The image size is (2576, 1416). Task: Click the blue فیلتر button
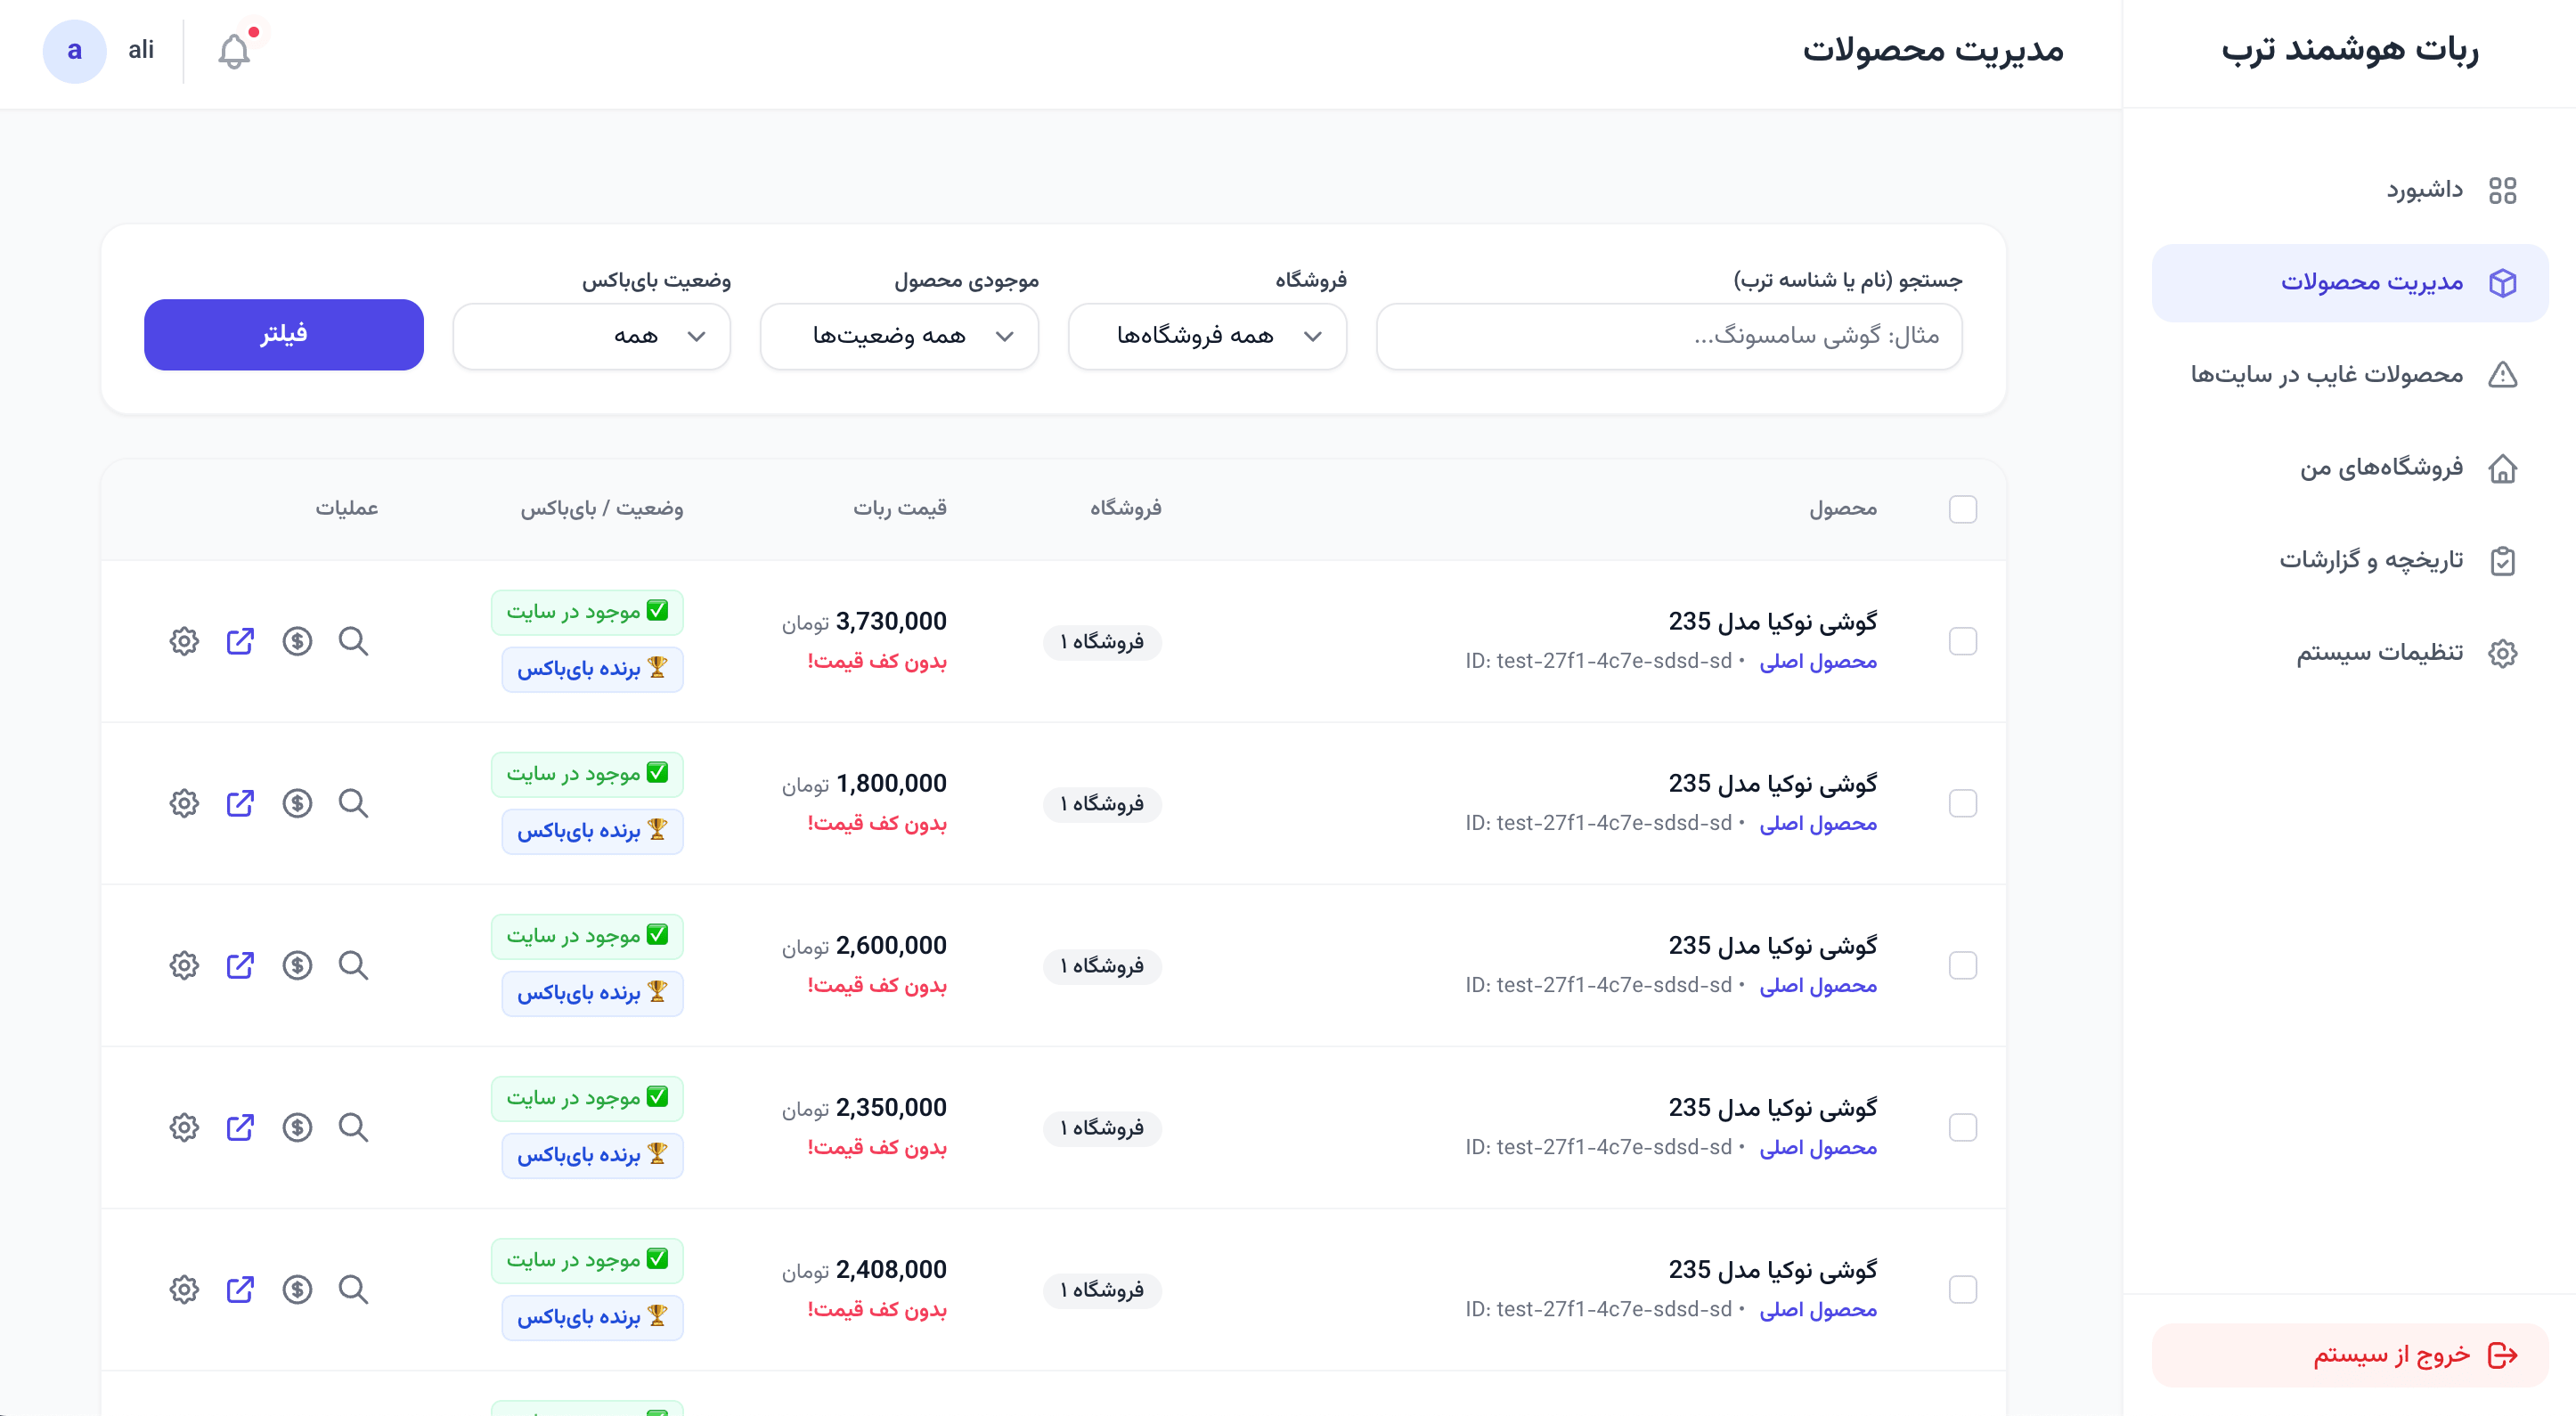pyautogui.click(x=284, y=334)
